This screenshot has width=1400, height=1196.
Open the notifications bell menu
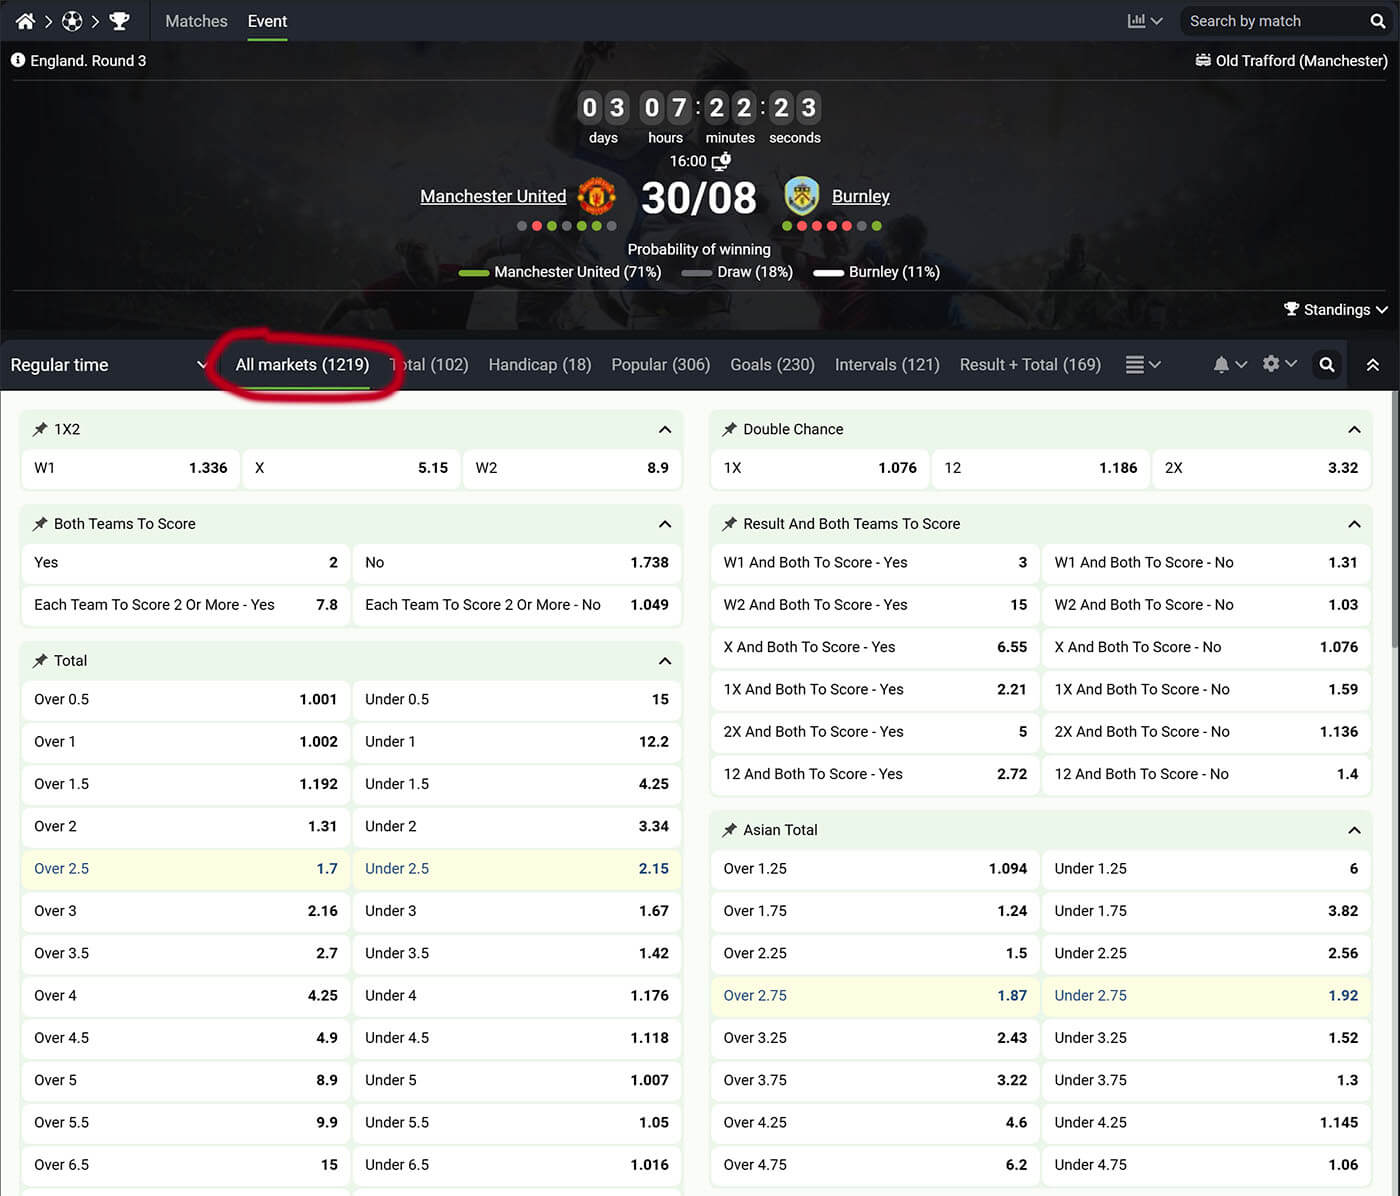pyautogui.click(x=1229, y=365)
